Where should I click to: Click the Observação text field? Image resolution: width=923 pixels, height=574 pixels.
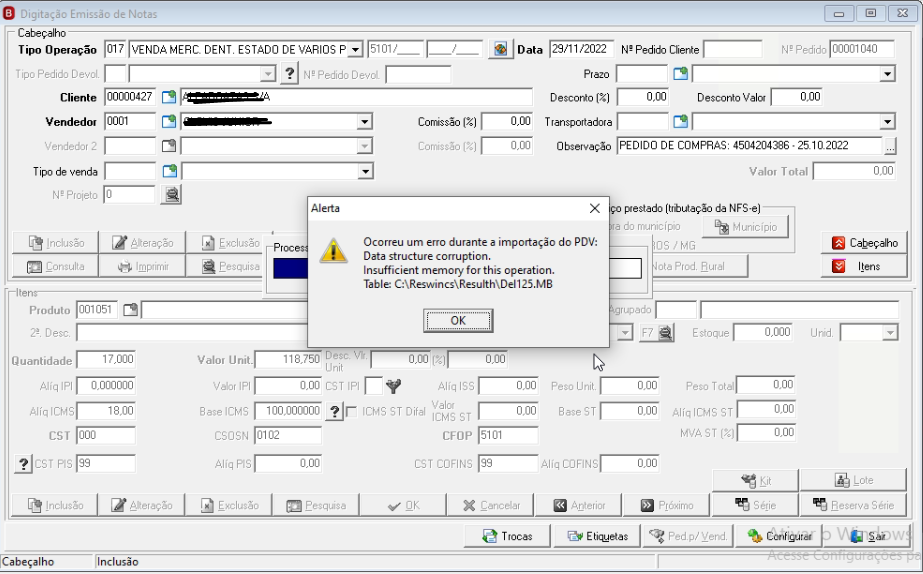click(749, 145)
